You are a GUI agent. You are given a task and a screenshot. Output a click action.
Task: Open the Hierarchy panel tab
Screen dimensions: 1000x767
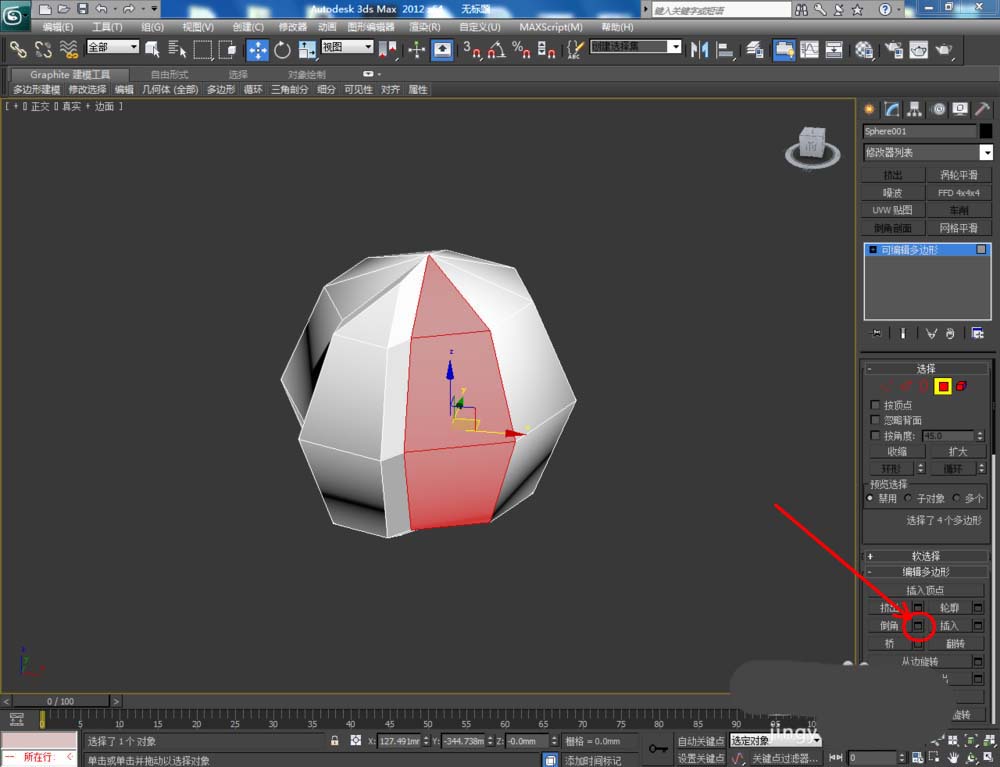click(x=914, y=109)
